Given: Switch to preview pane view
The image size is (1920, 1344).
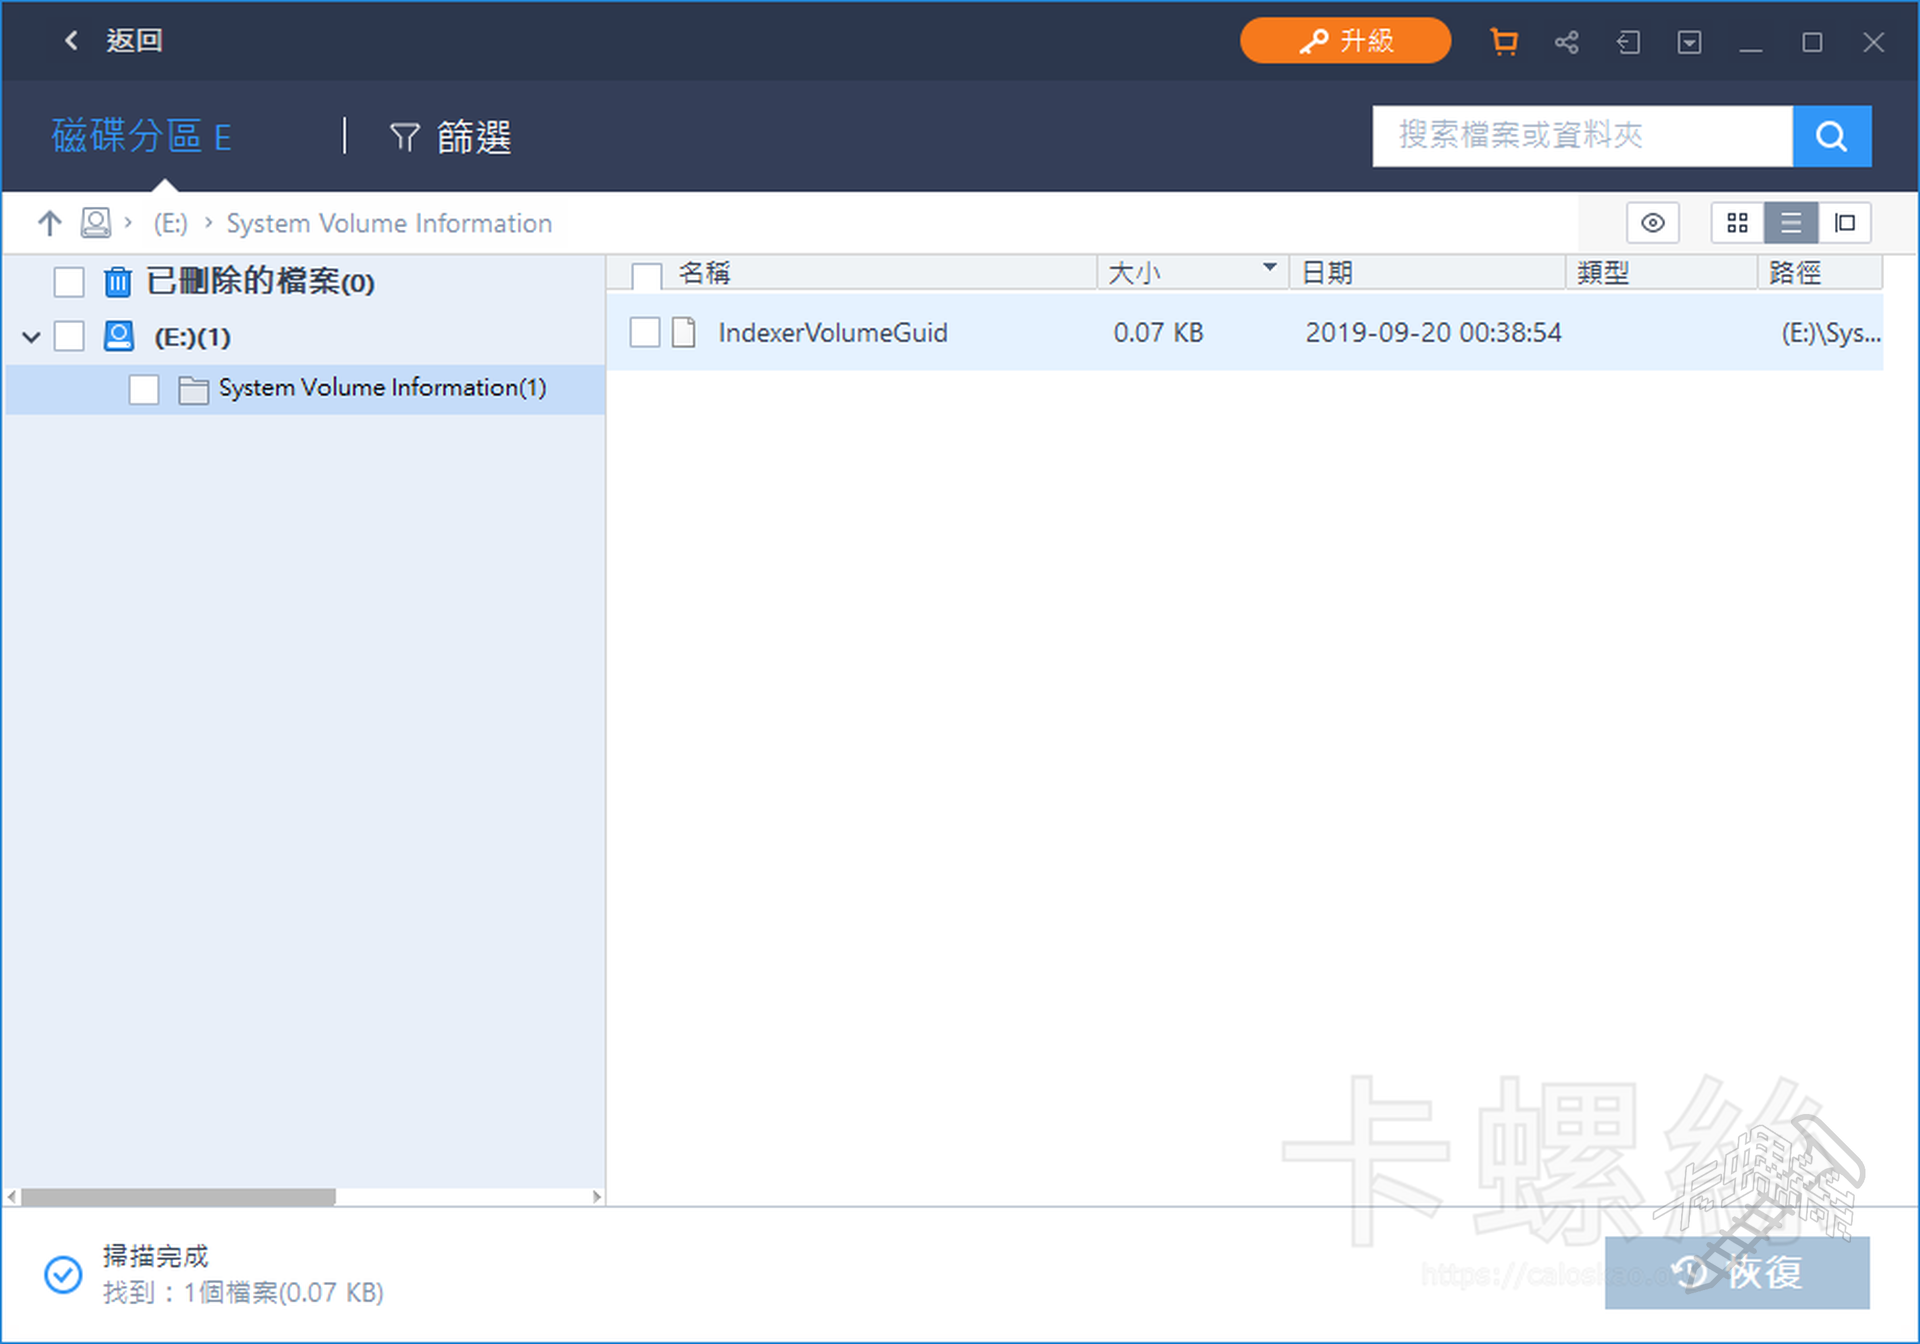Looking at the screenshot, I should point(1844,223).
